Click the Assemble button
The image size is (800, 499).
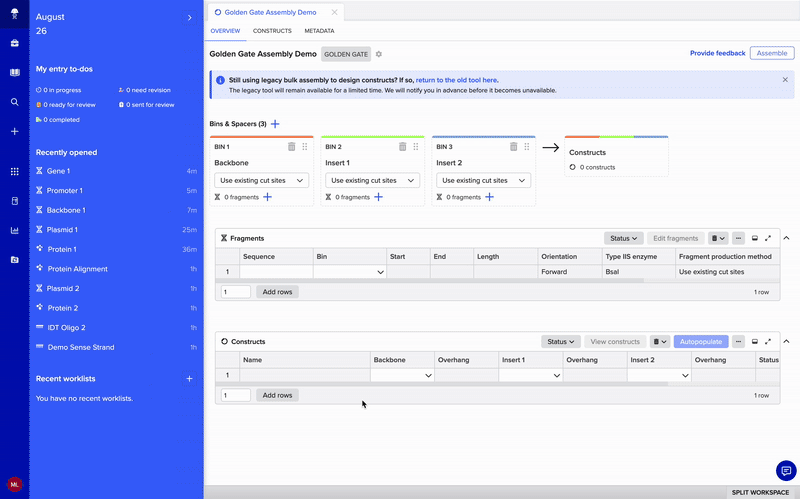point(772,53)
